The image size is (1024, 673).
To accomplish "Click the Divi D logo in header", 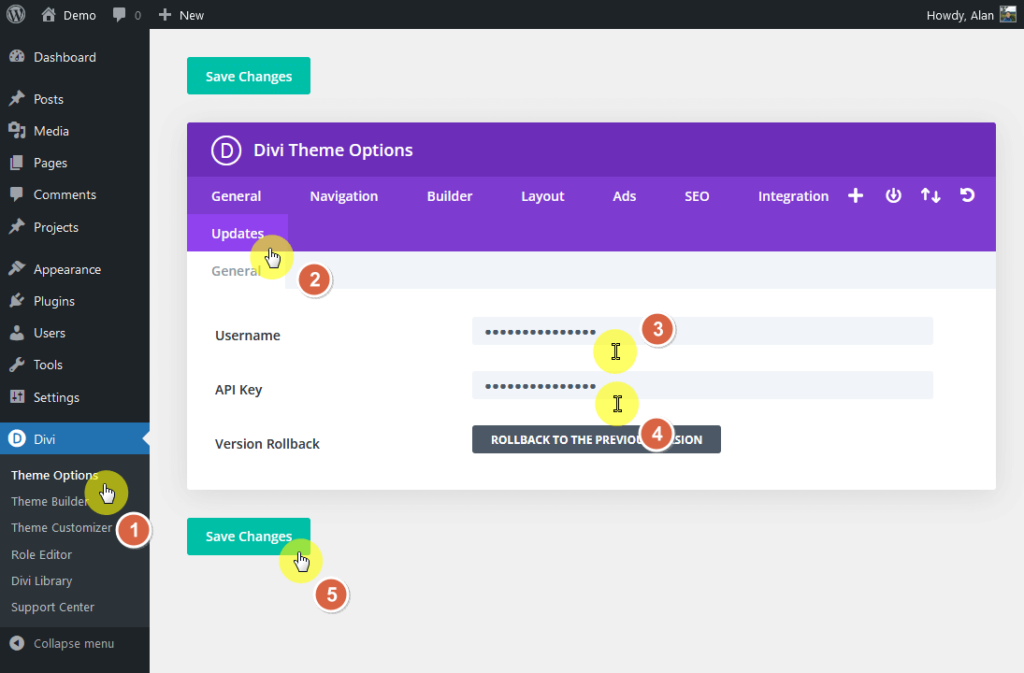I will coord(226,150).
